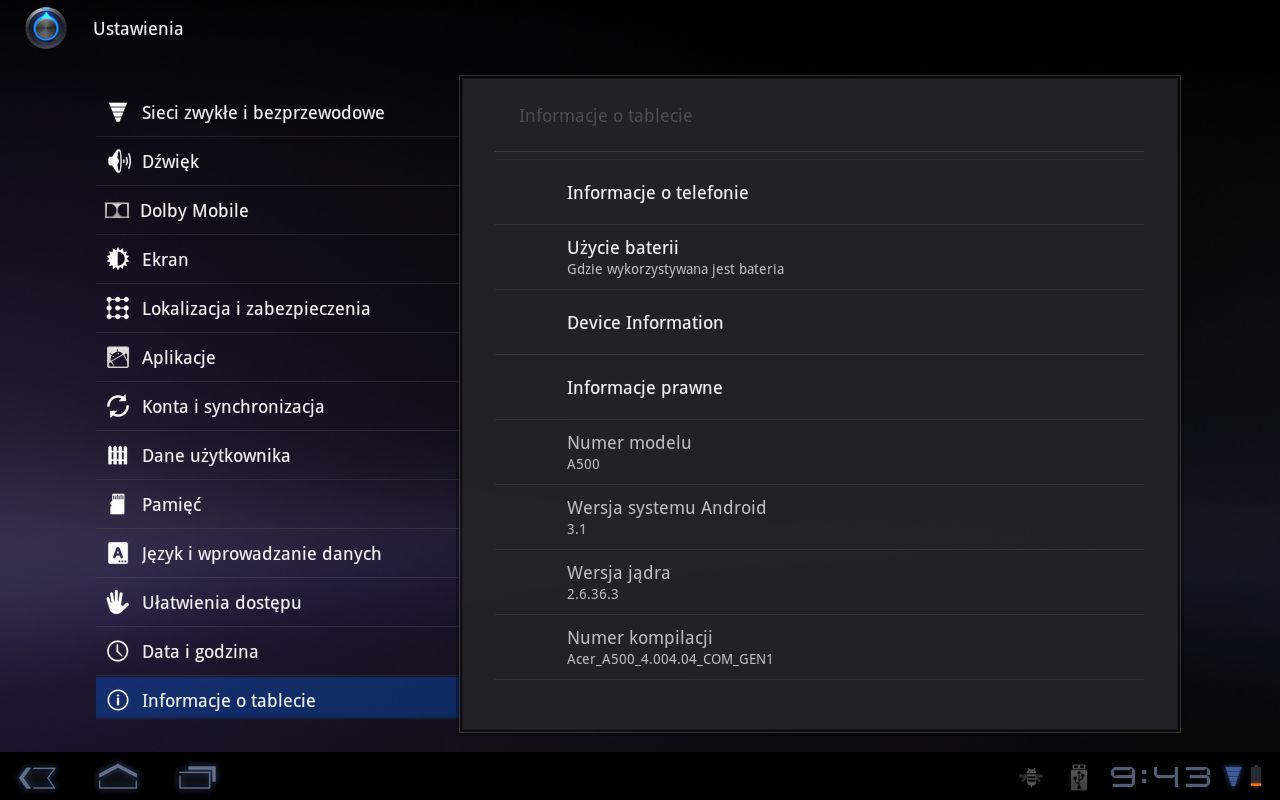Open Użycie baterii battery usage
Image resolution: width=1280 pixels, height=800 pixels.
pyautogui.click(x=819, y=257)
